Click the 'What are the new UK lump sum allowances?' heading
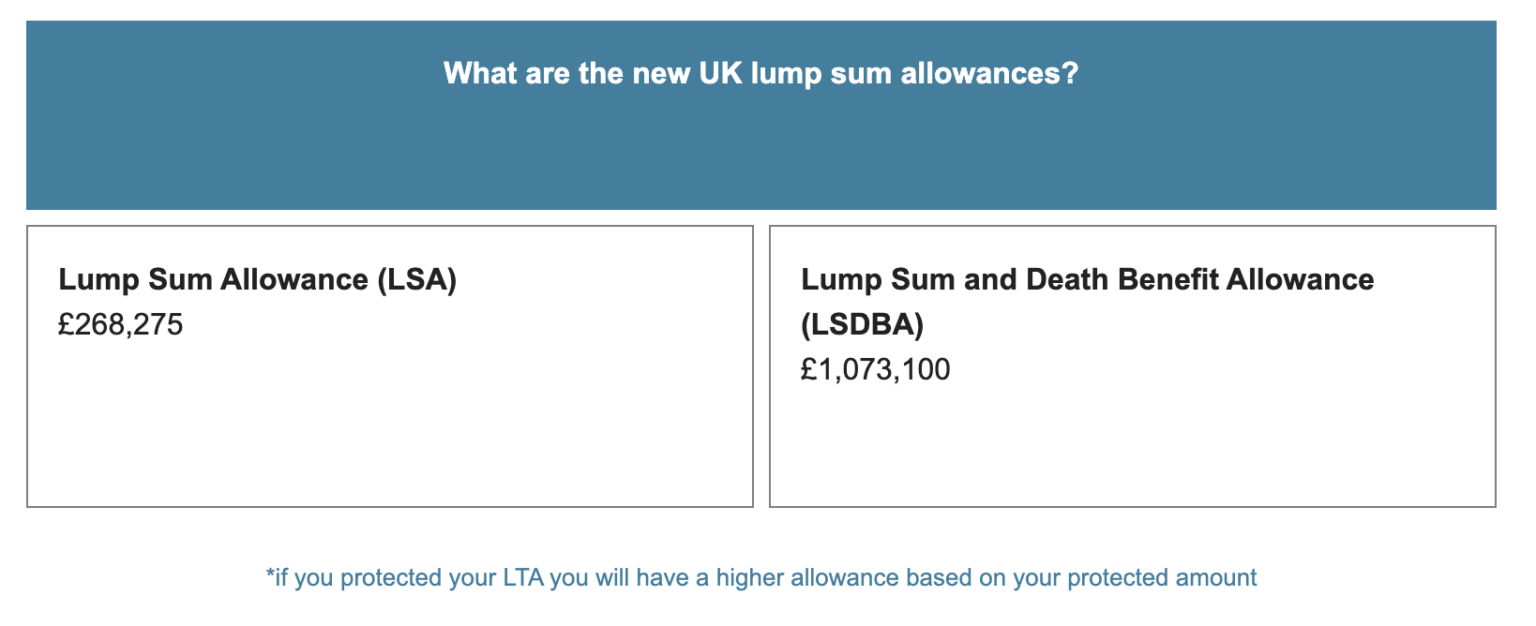This screenshot has width=1536, height=626. click(x=760, y=74)
